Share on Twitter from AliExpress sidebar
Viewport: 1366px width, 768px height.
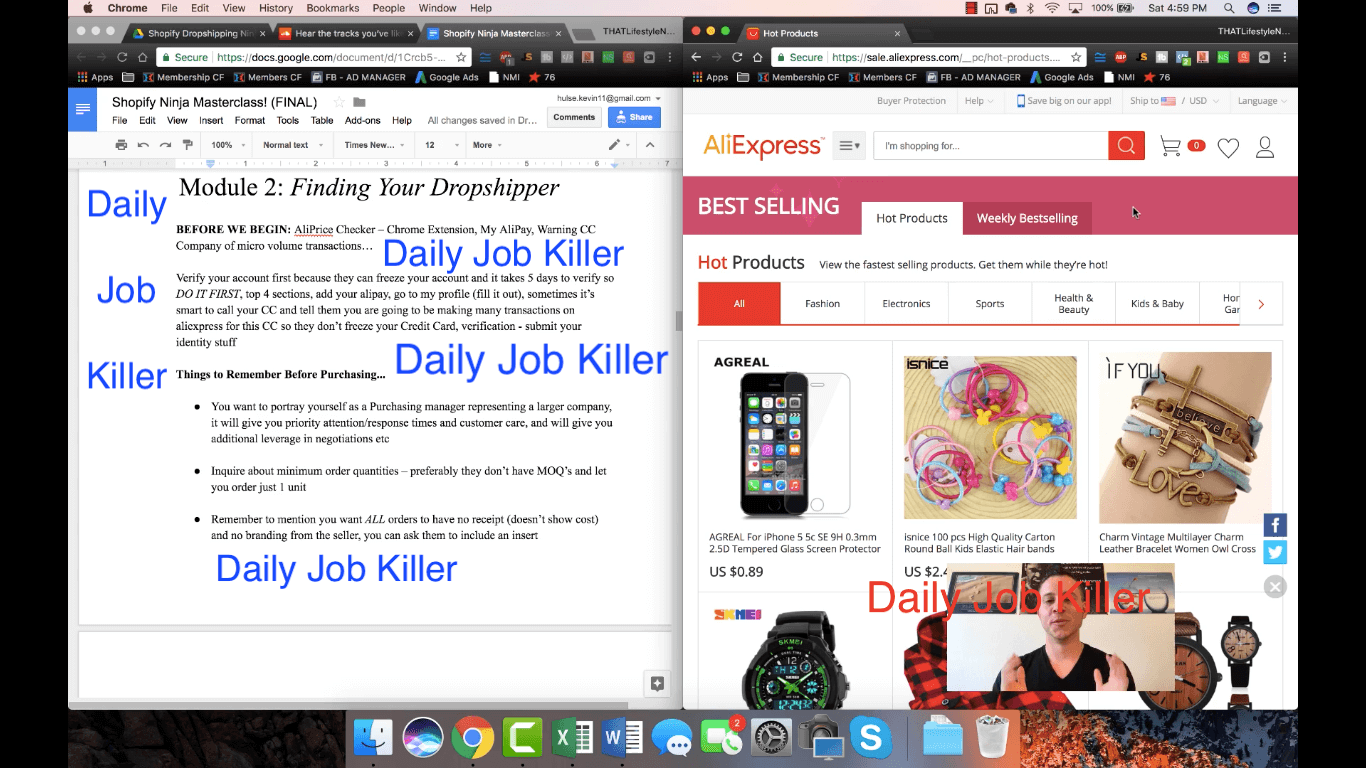(x=1275, y=552)
